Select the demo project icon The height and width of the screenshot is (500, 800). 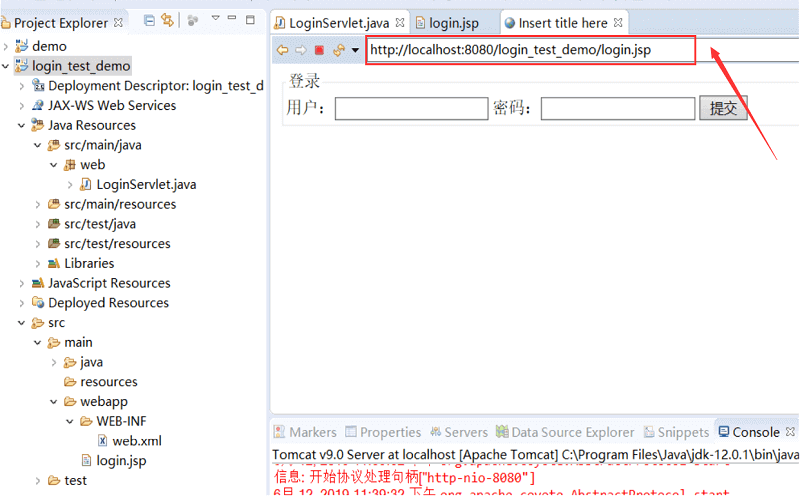21,46
